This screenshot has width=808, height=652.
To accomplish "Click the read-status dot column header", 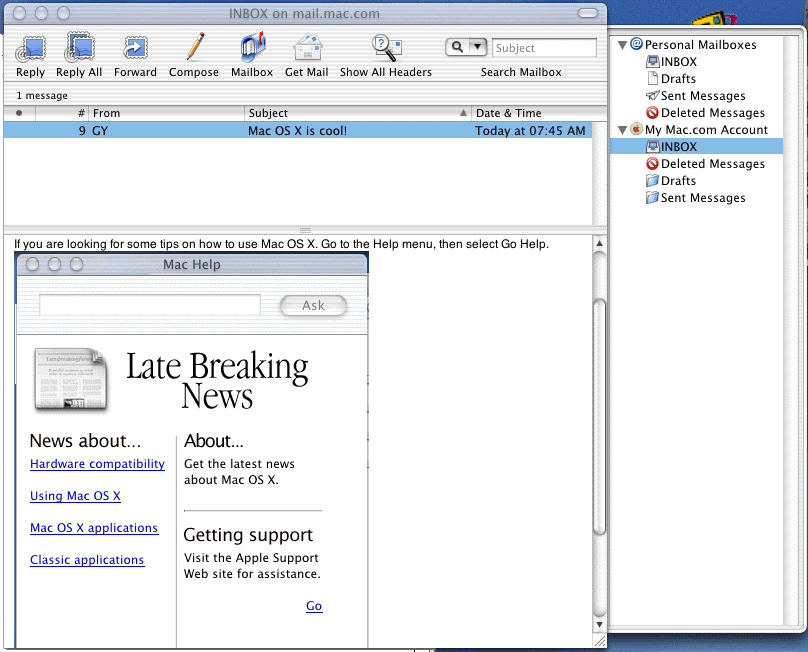I will coord(19,113).
